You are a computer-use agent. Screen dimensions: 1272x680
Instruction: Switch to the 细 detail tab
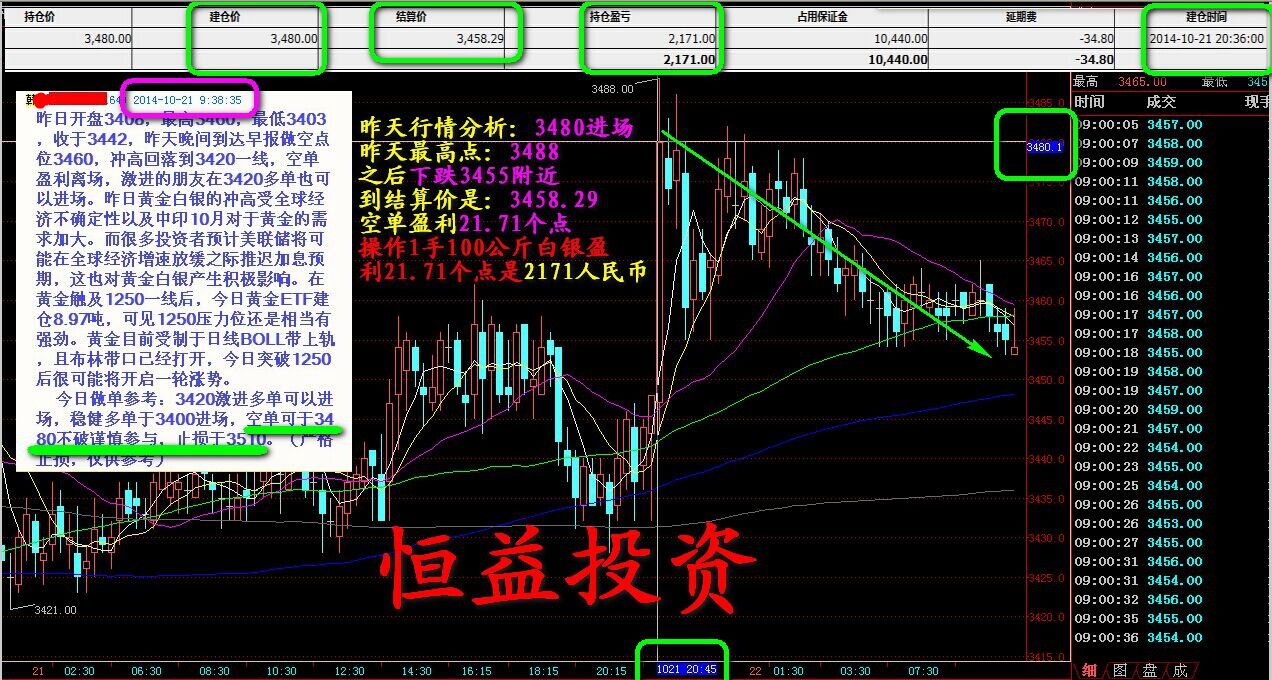point(1089,670)
